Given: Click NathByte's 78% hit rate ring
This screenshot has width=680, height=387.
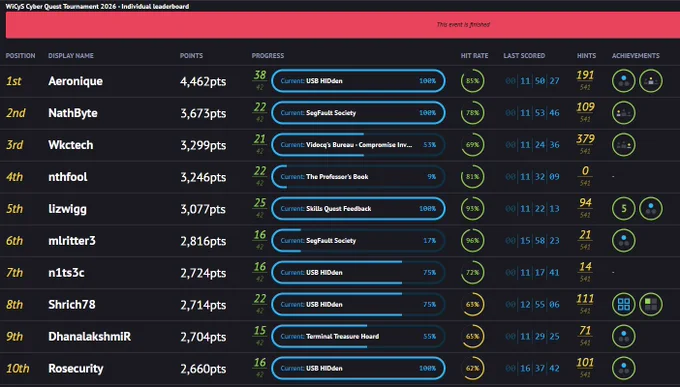Looking at the screenshot, I should [473, 113].
